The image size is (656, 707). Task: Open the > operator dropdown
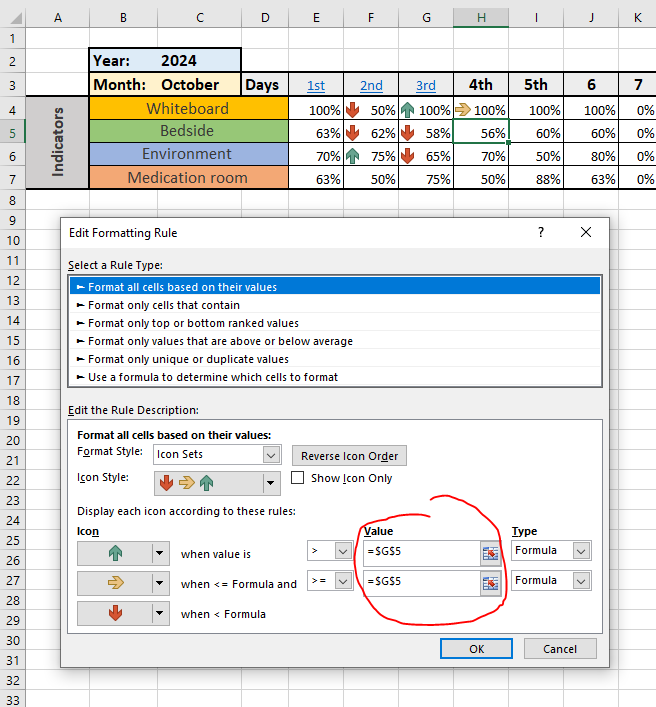pos(343,551)
